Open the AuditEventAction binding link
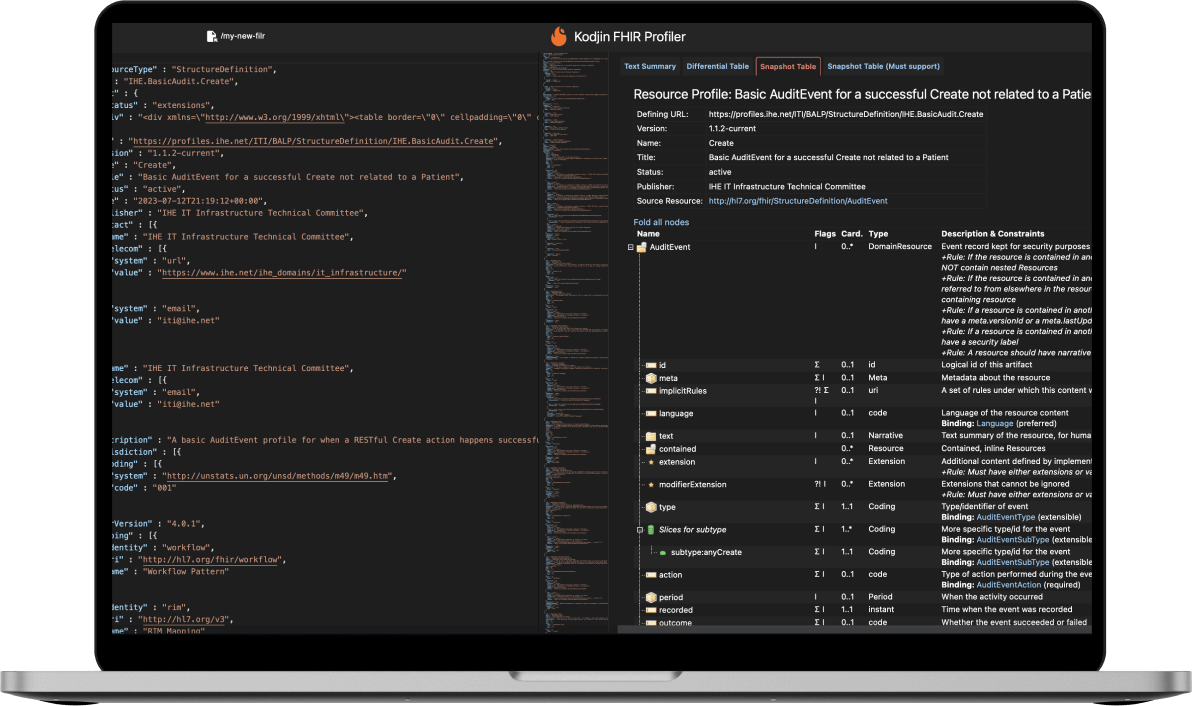 1008,585
